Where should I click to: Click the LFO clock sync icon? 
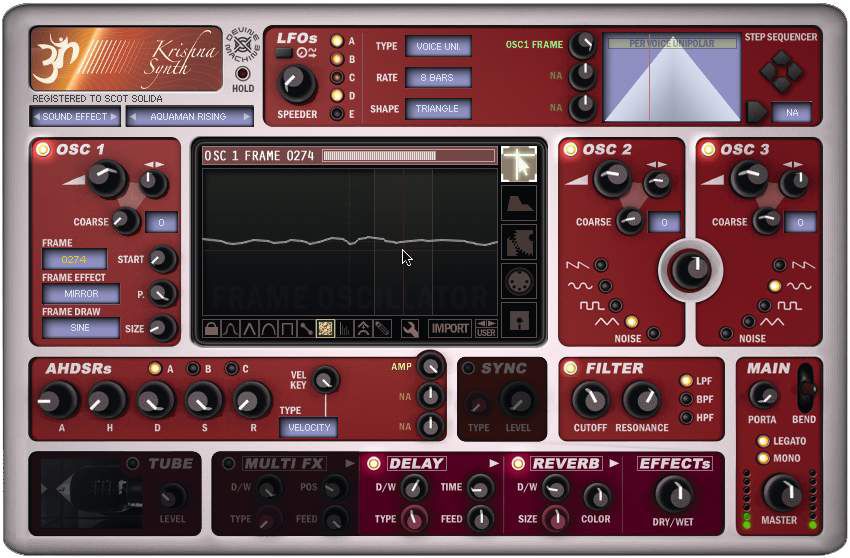(x=306, y=53)
